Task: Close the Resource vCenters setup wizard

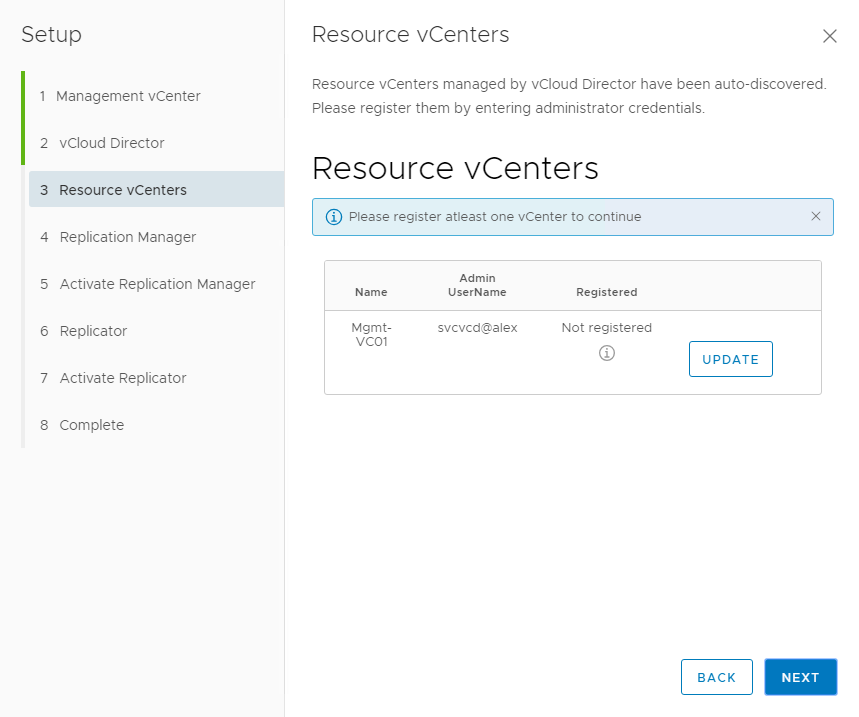Action: [x=829, y=36]
